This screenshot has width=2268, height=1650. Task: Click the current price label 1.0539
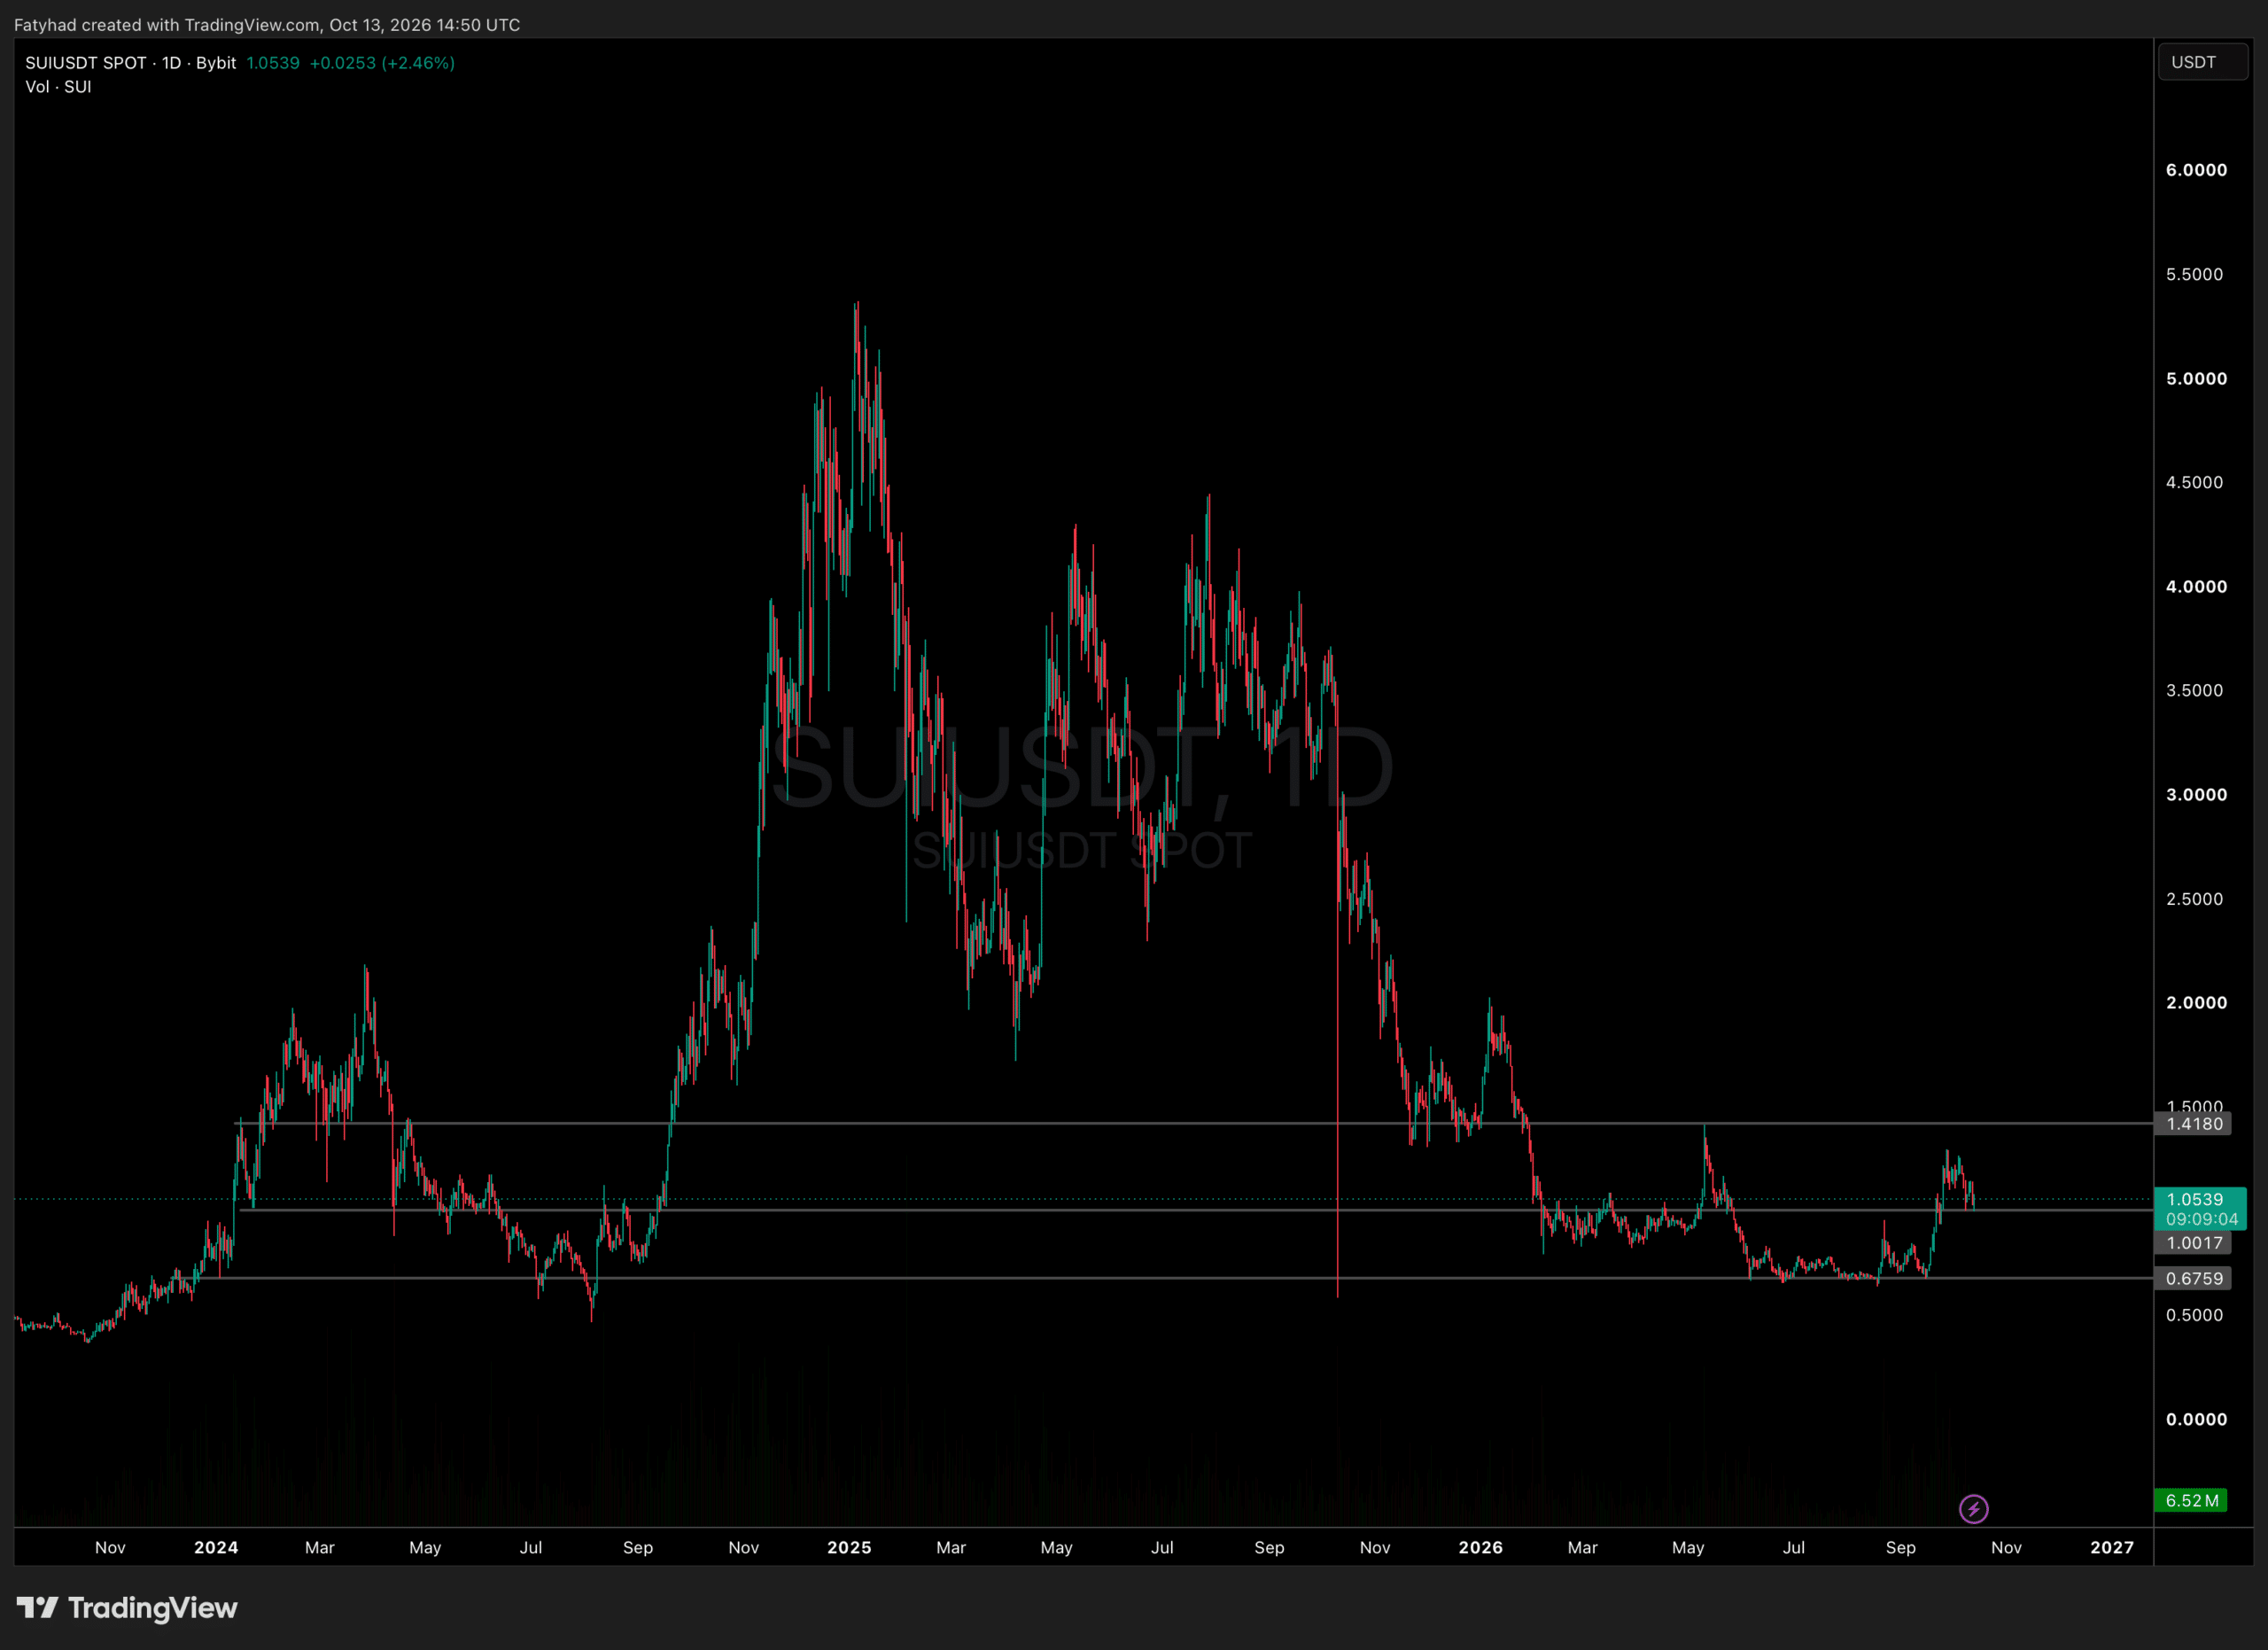pos(2194,1199)
